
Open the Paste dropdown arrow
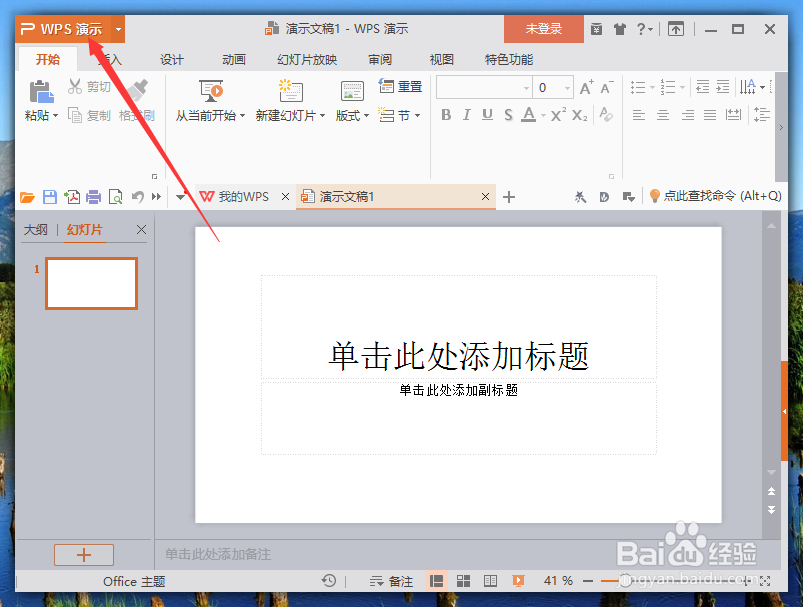tap(55, 116)
